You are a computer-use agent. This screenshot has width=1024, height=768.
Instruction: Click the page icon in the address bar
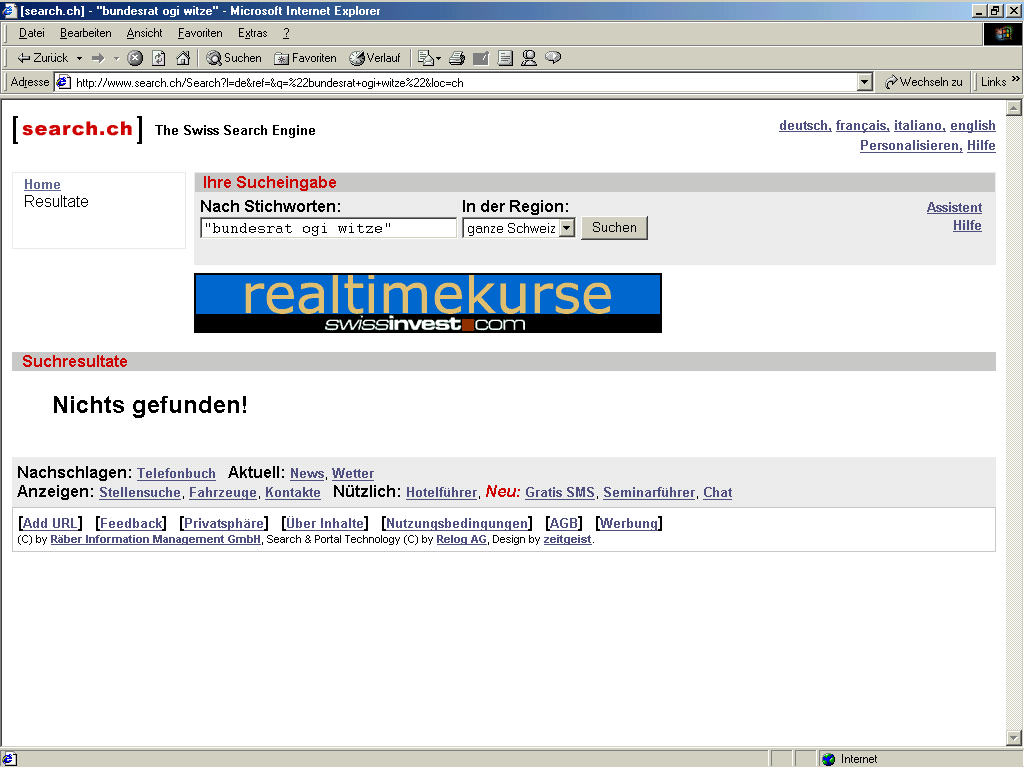pos(63,82)
